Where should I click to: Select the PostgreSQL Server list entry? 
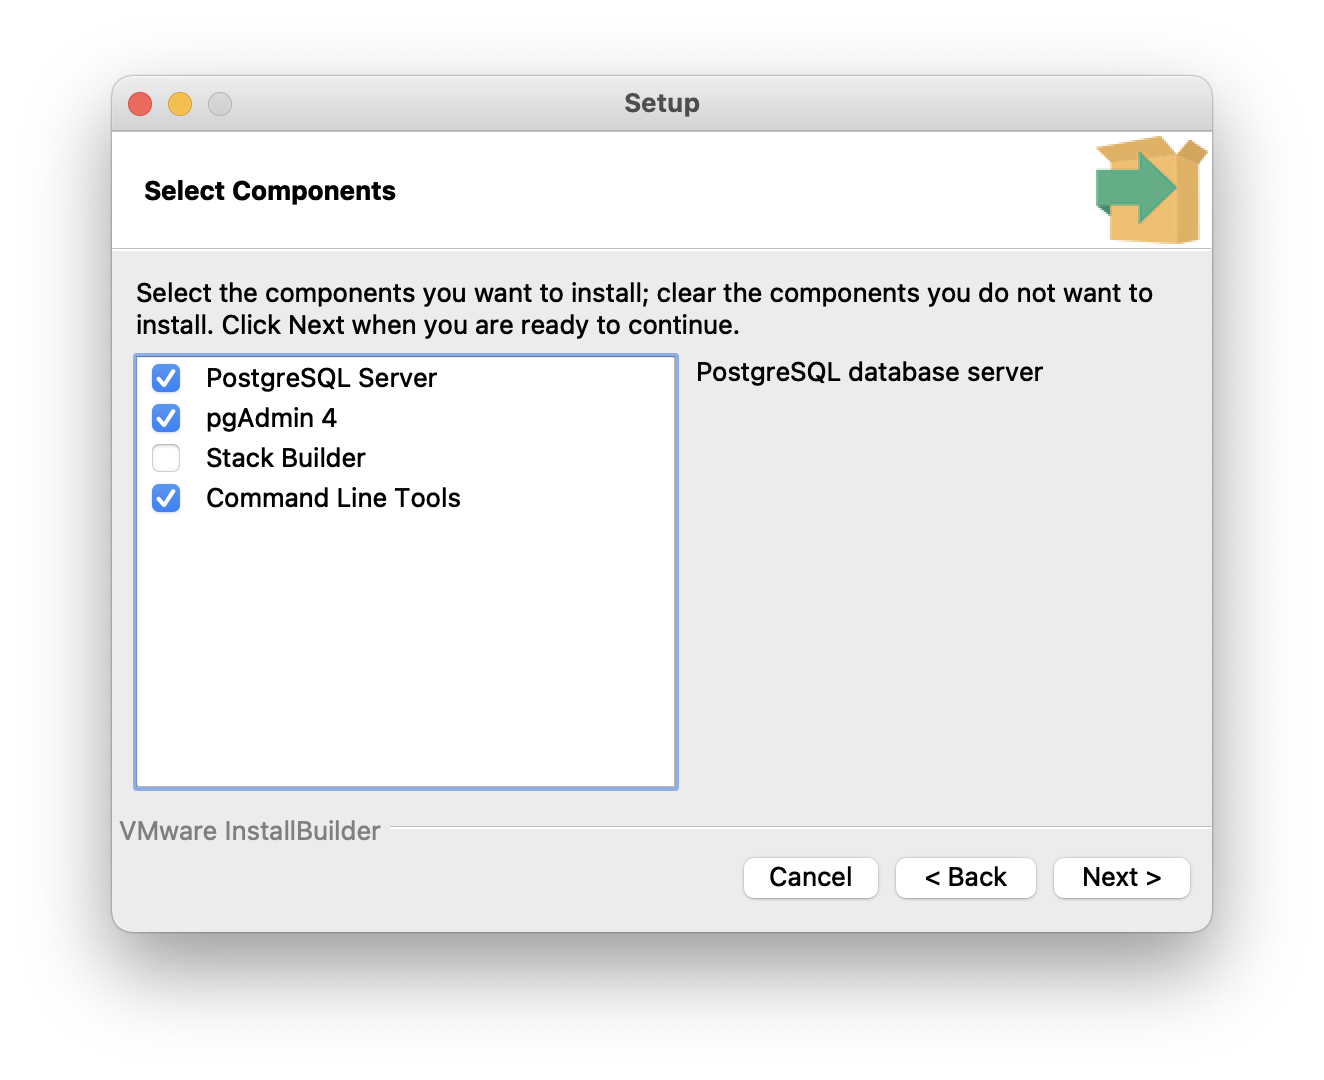click(321, 378)
